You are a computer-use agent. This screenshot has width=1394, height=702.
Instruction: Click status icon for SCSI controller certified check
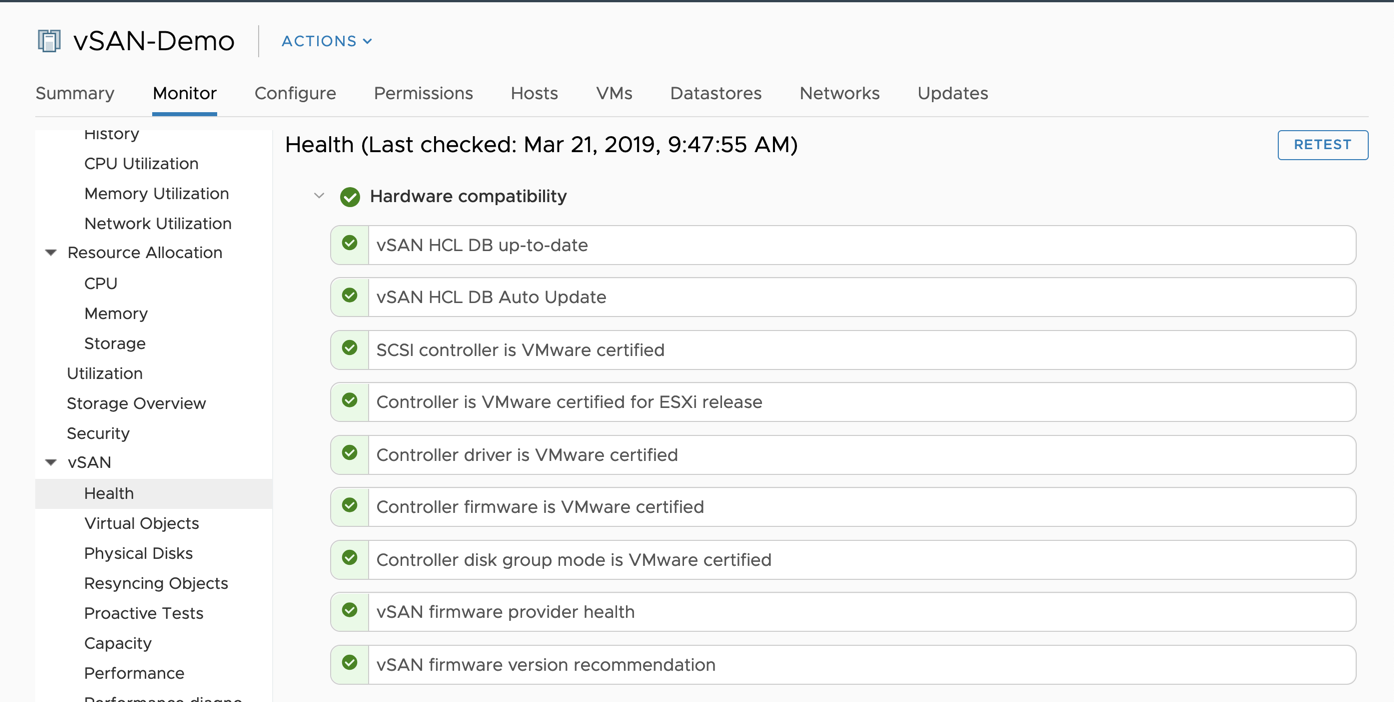pyautogui.click(x=350, y=349)
